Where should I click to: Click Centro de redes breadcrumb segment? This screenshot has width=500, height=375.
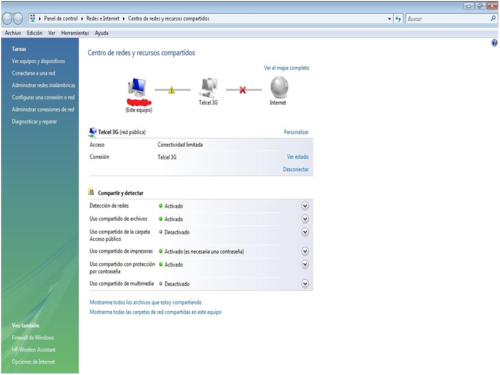pos(169,19)
